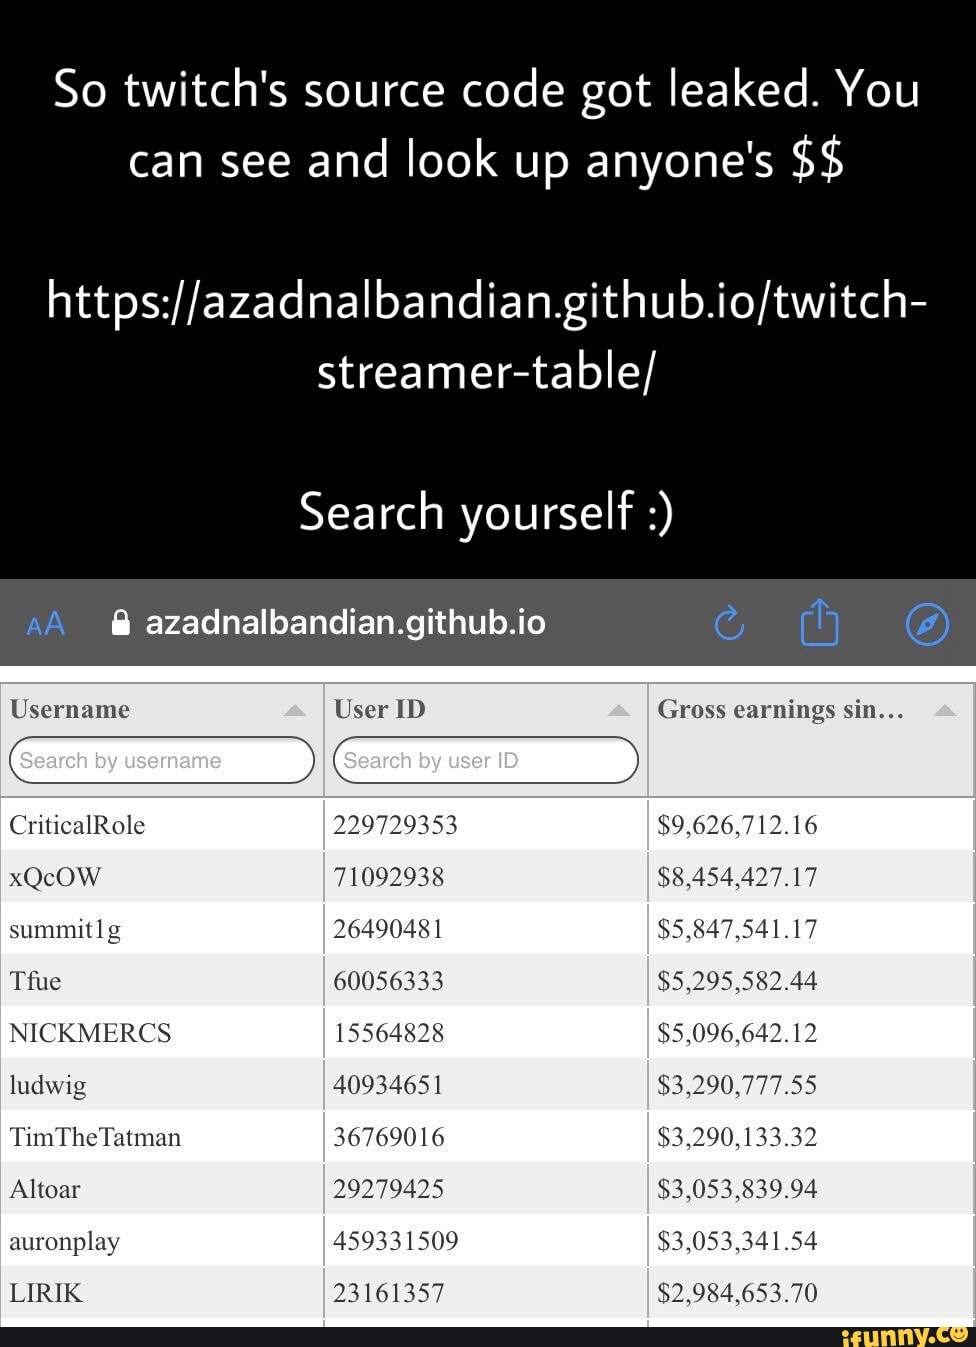Click the Search by username field
This screenshot has height=1347, width=976.
pos(162,760)
